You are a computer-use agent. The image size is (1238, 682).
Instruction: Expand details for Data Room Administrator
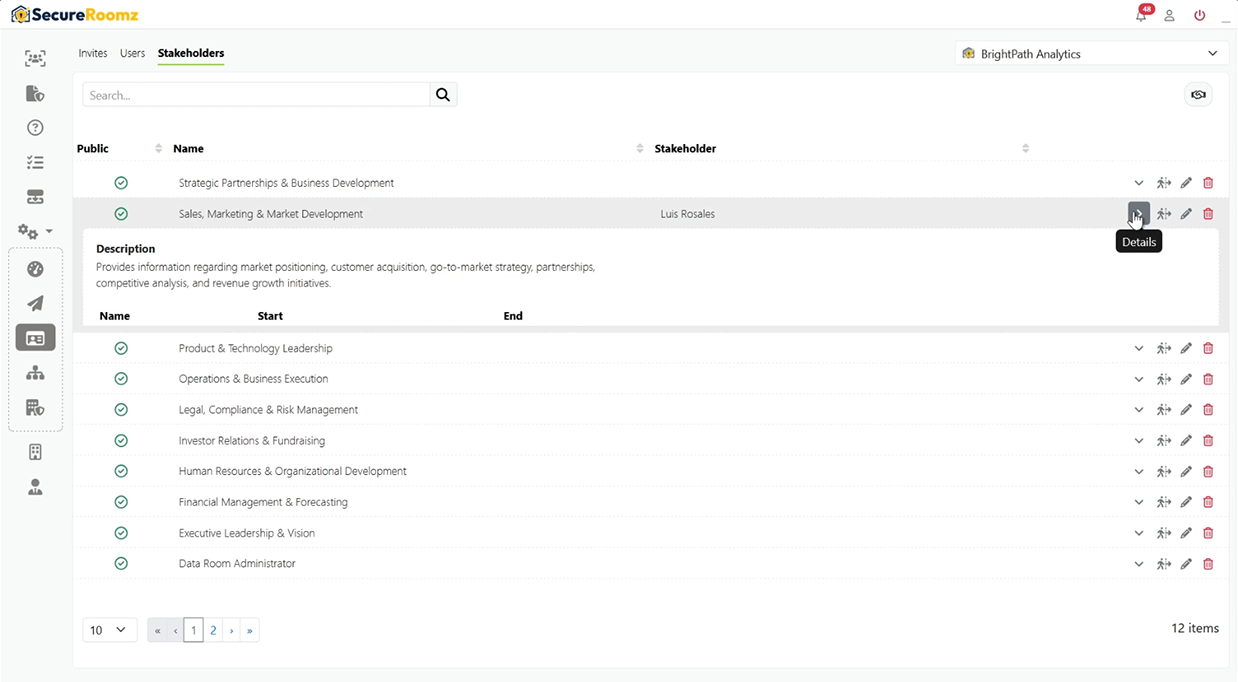[1139, 564]
